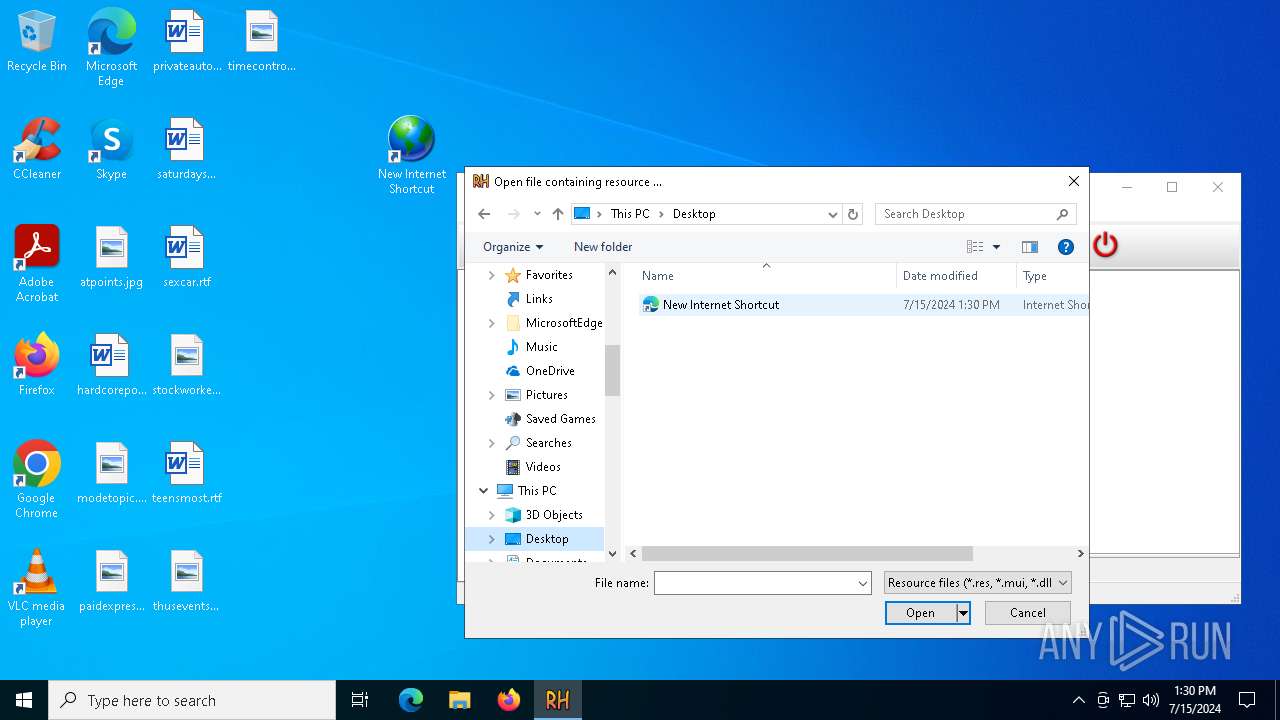The height and width of the screenshot is (720, 1280).
Task: Click the Open button
Action: tap(920, 613)
